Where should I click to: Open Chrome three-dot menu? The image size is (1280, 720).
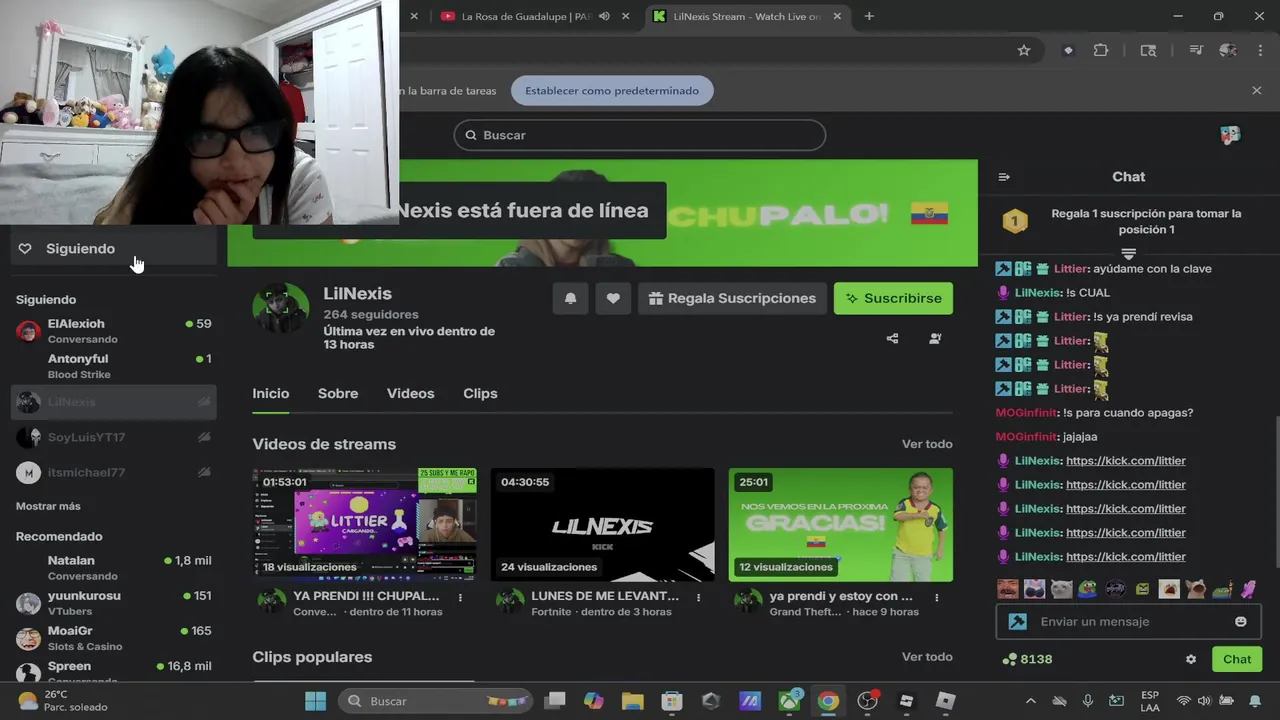[1260, 50]
